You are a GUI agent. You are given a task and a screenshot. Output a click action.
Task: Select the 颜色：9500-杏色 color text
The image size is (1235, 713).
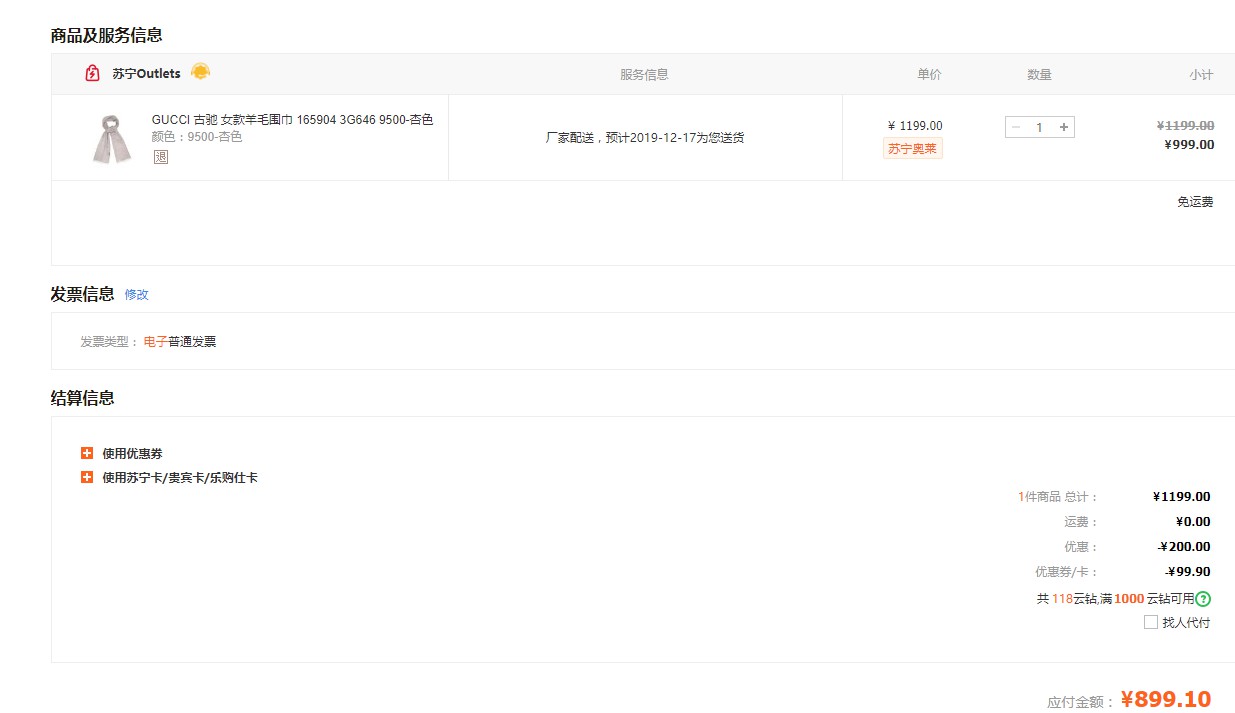coord(197,137)
